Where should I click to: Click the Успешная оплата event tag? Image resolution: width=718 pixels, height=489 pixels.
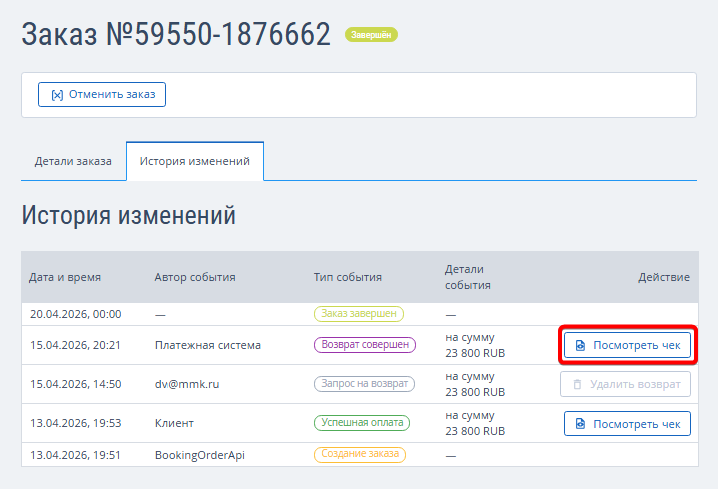pyautogui.click(x=362, y=423)
